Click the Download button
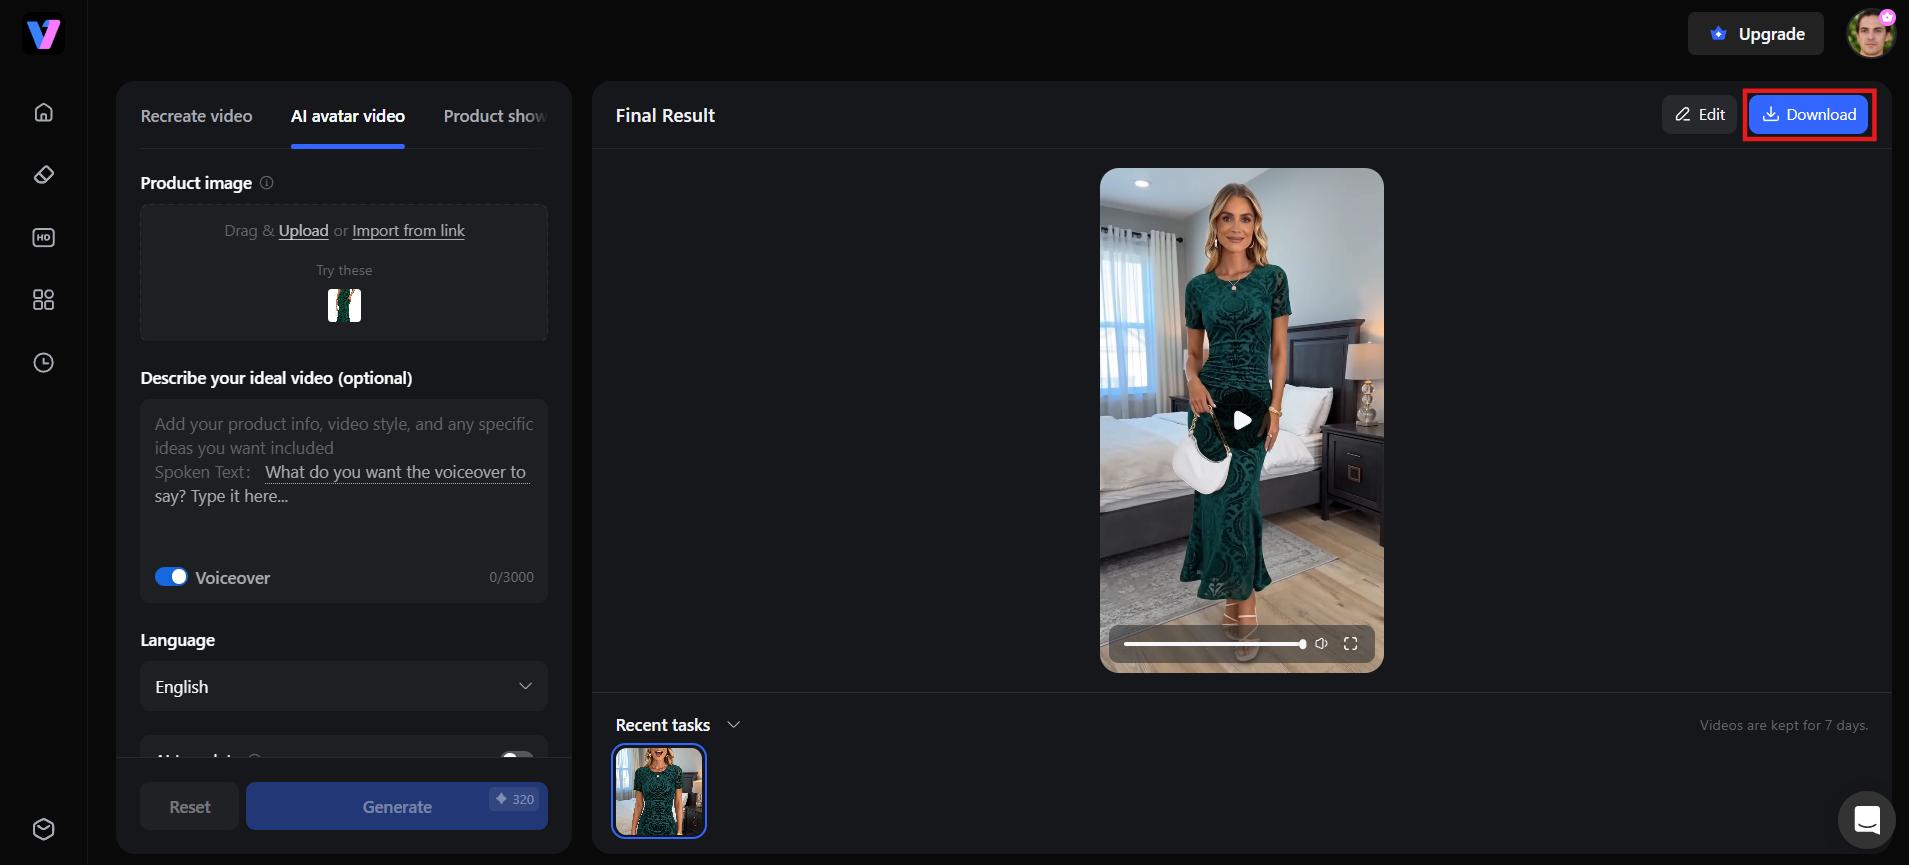The height and width of the screenshot is (865, 1909). coord(1809,114)
